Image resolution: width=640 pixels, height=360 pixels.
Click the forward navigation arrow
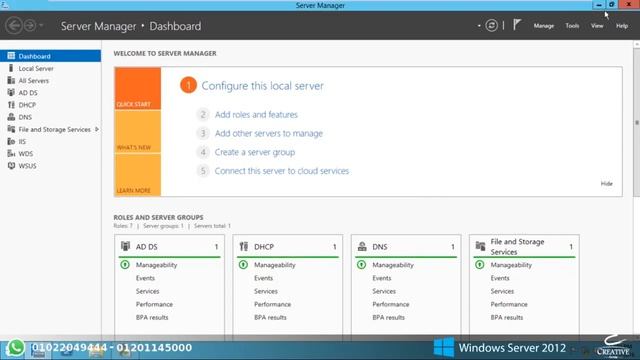(x=29, y=26)
